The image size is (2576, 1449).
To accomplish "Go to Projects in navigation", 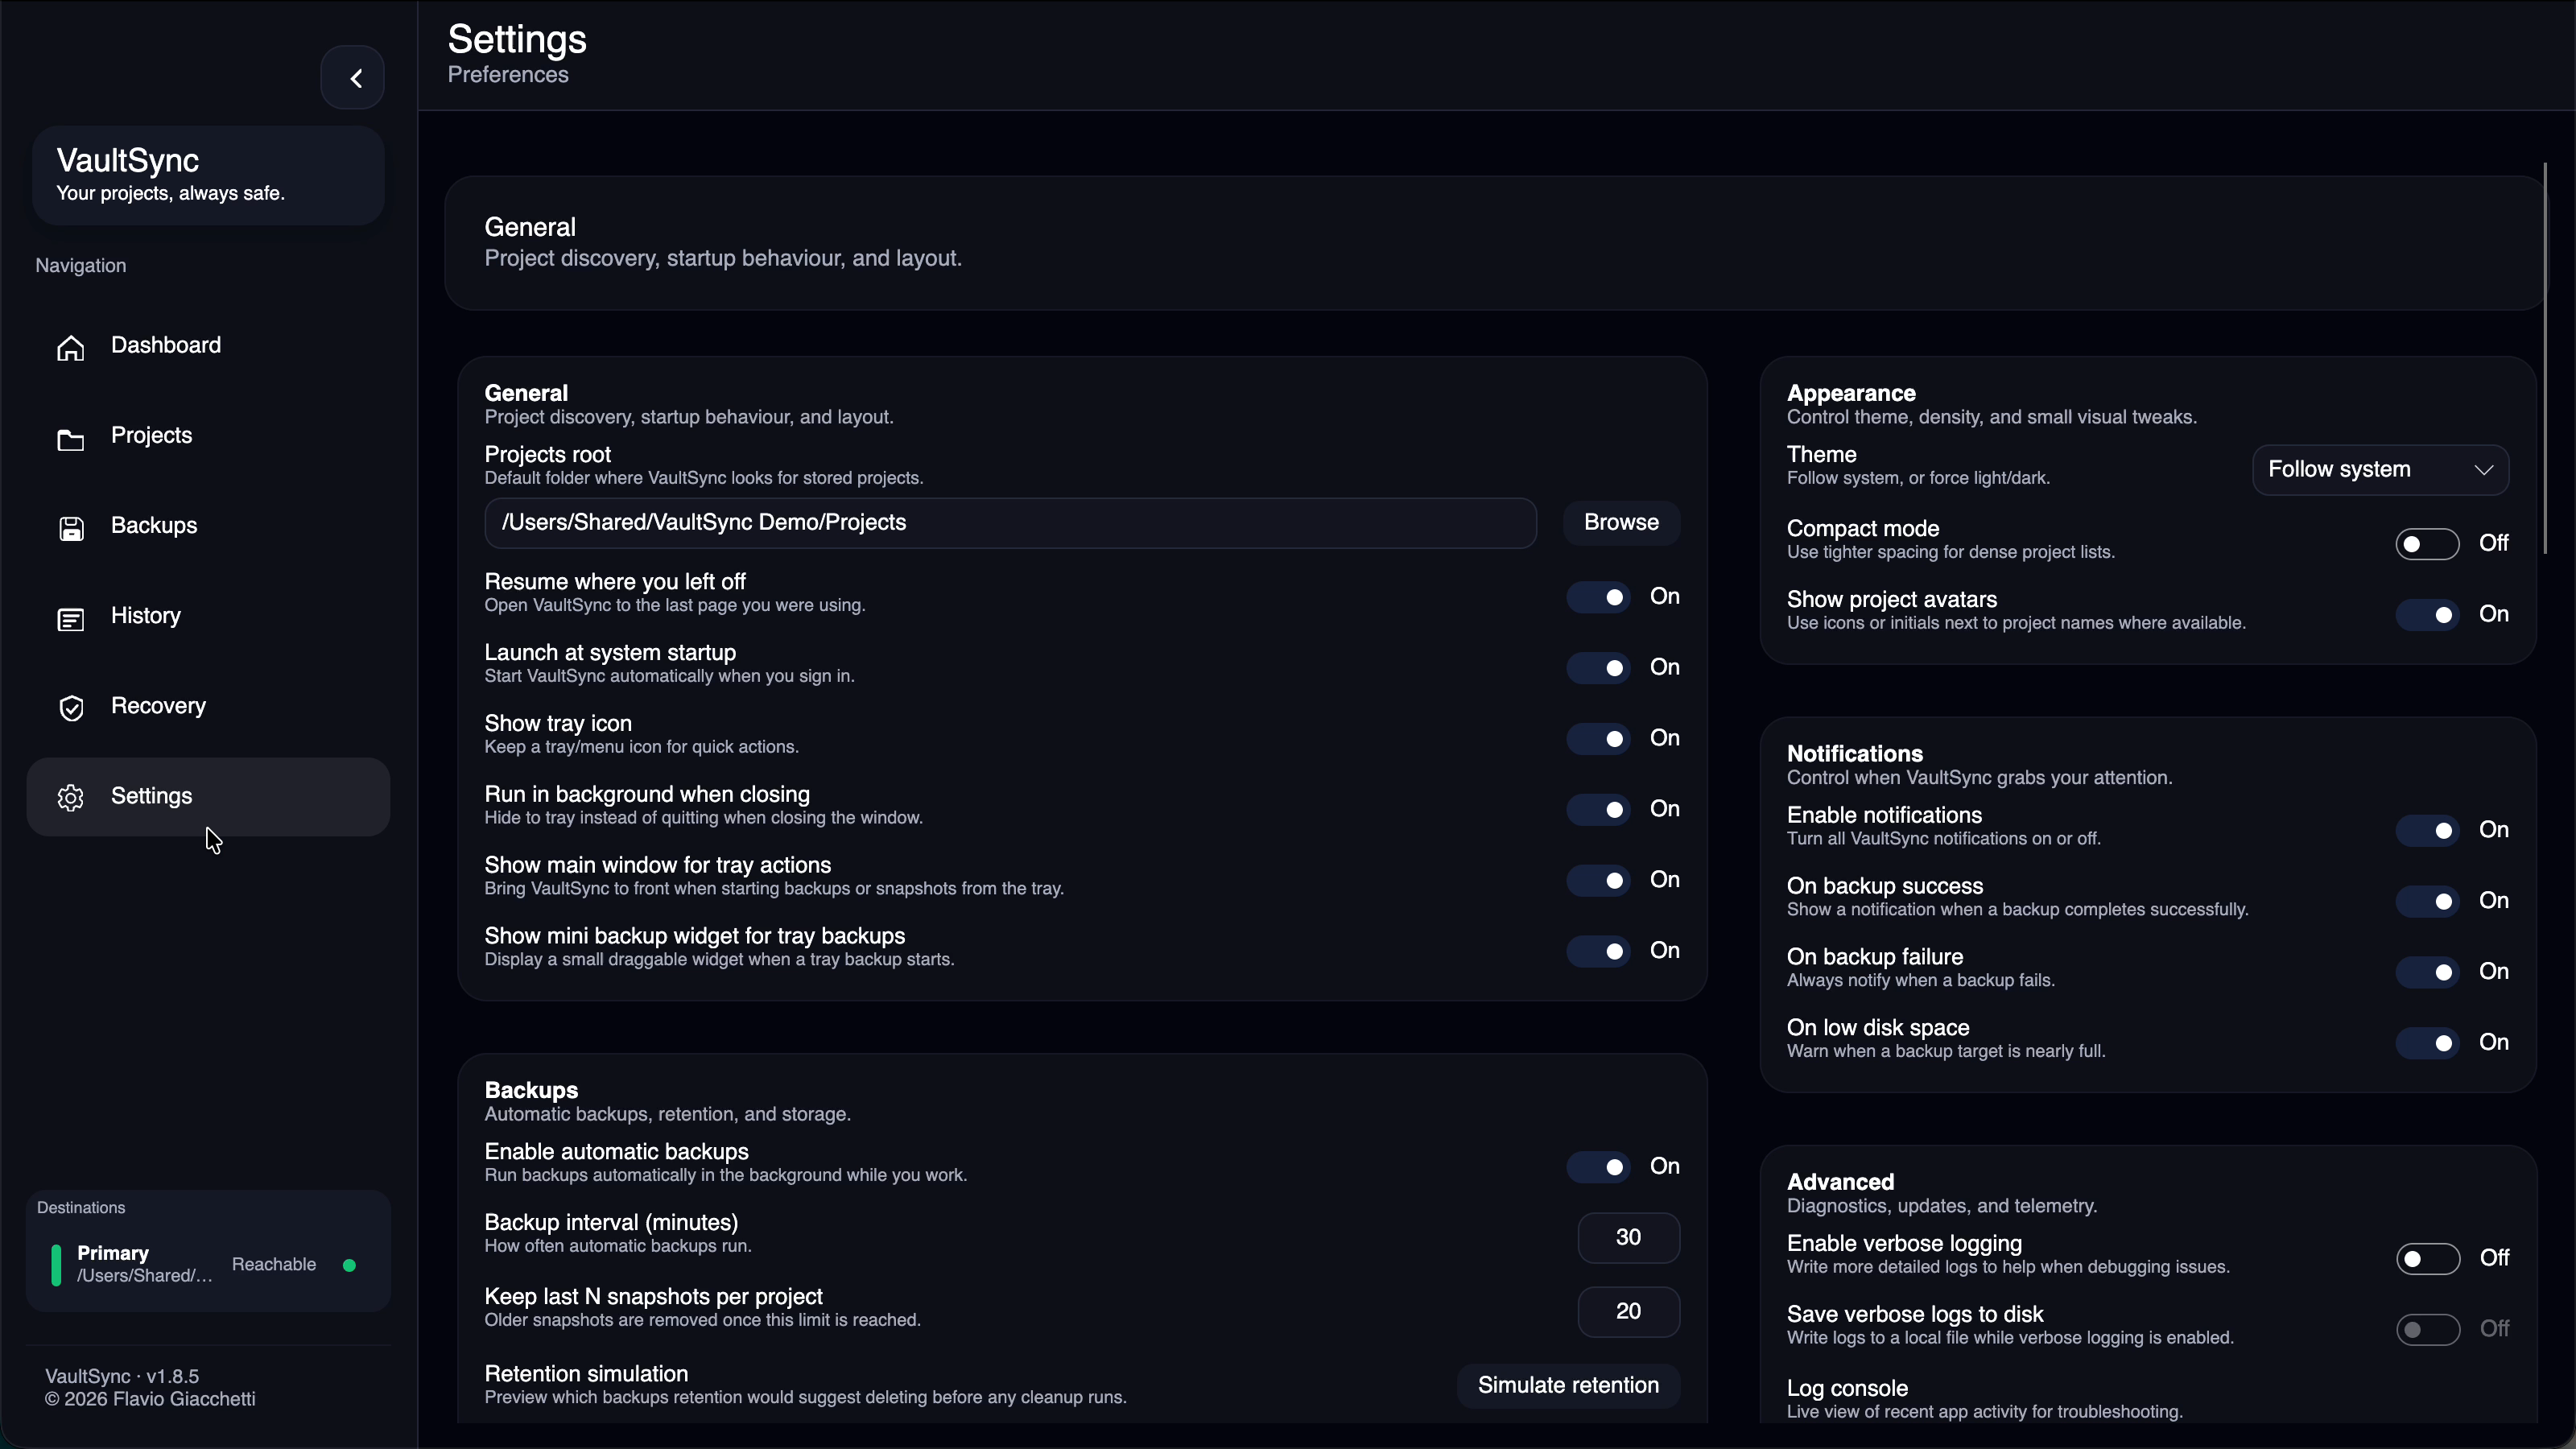I will click(x=208, y=436).
